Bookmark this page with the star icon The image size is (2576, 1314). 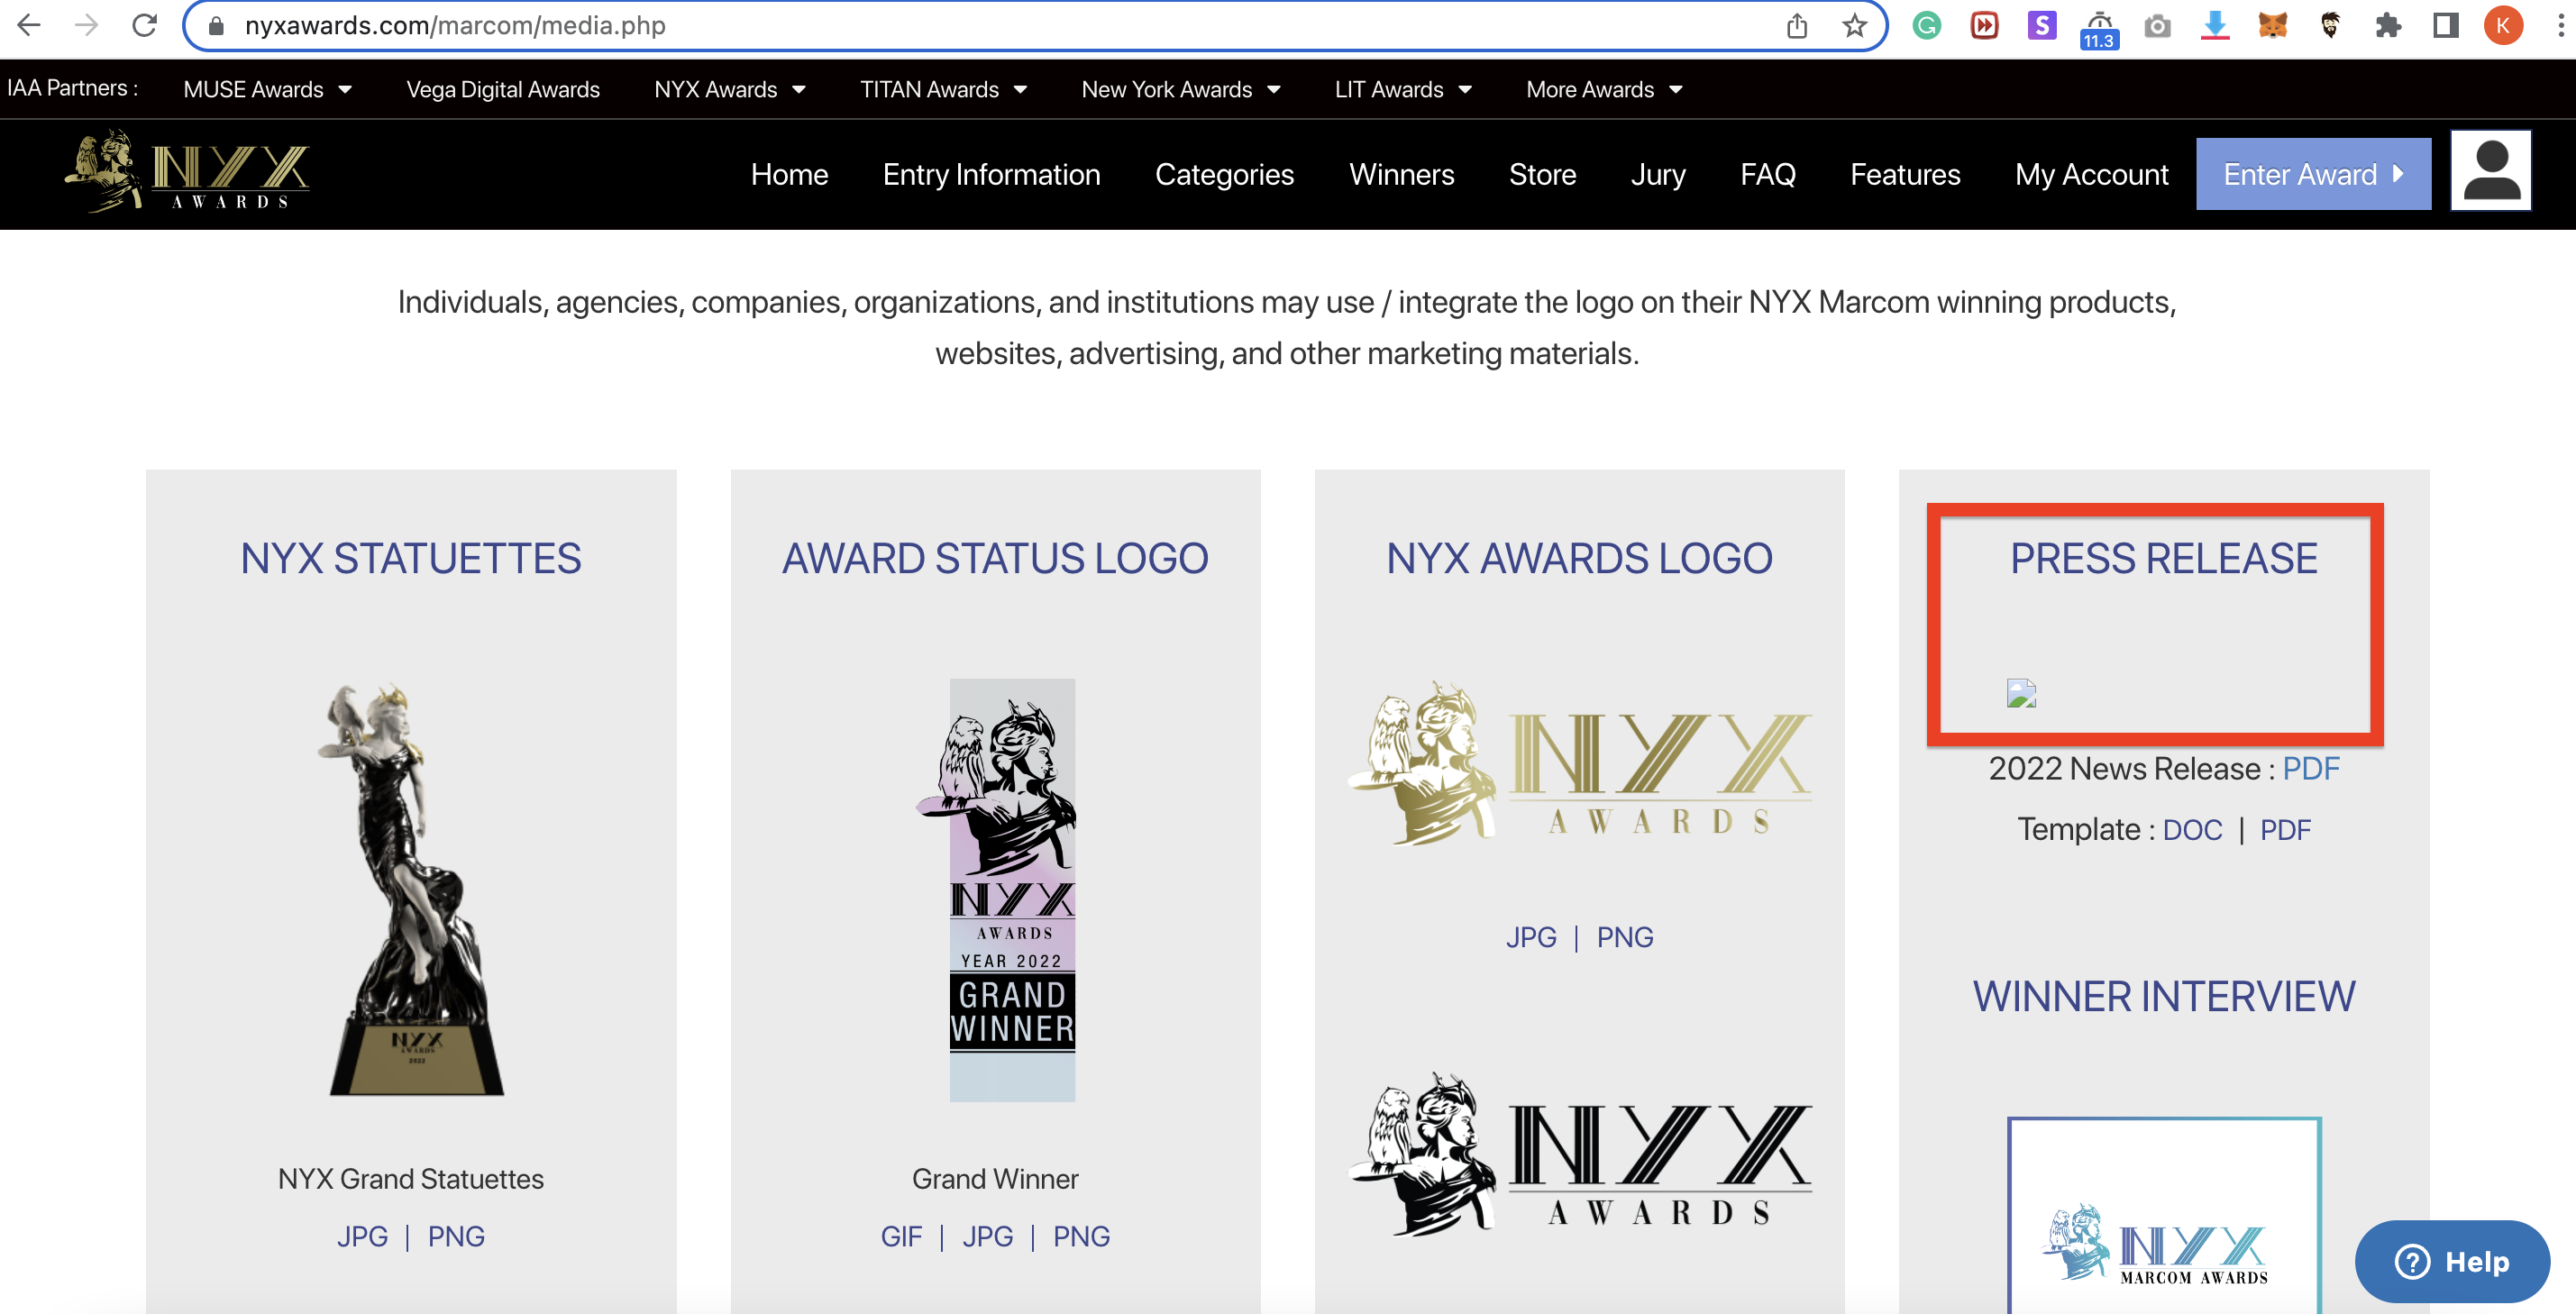coord(1854,26)
